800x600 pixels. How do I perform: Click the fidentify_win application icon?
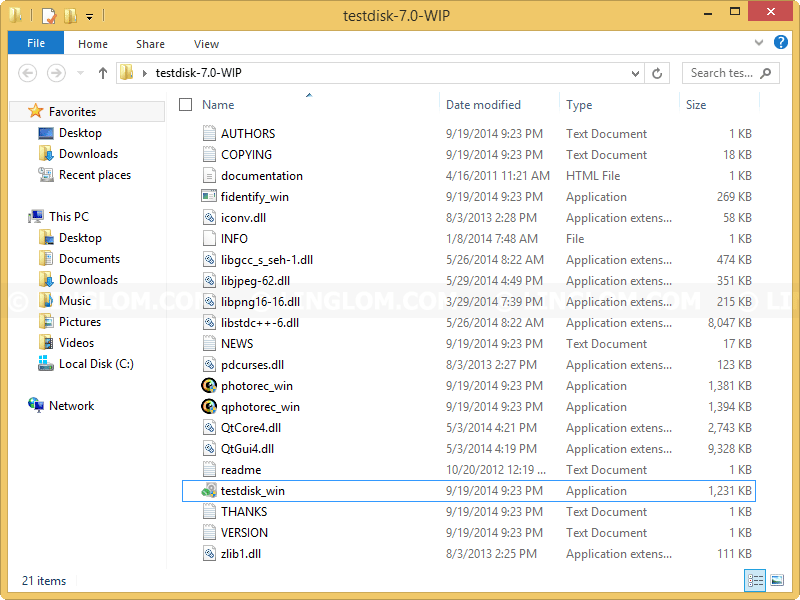[x=209, y=196]
